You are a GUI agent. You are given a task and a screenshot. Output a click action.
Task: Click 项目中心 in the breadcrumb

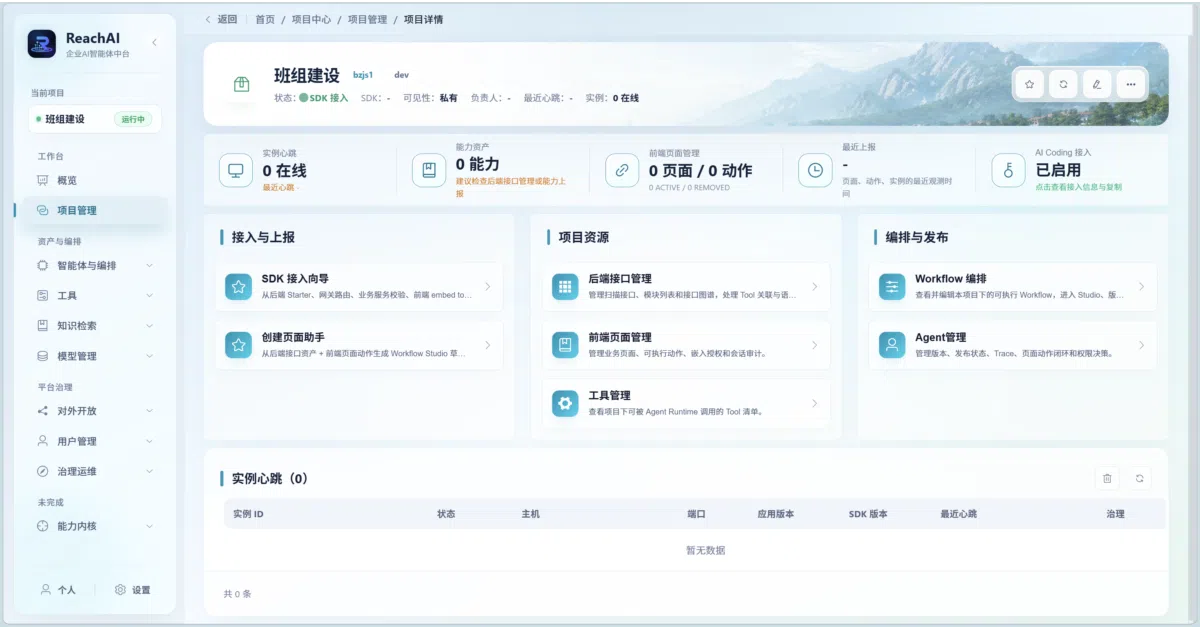[x=310, y=19]
